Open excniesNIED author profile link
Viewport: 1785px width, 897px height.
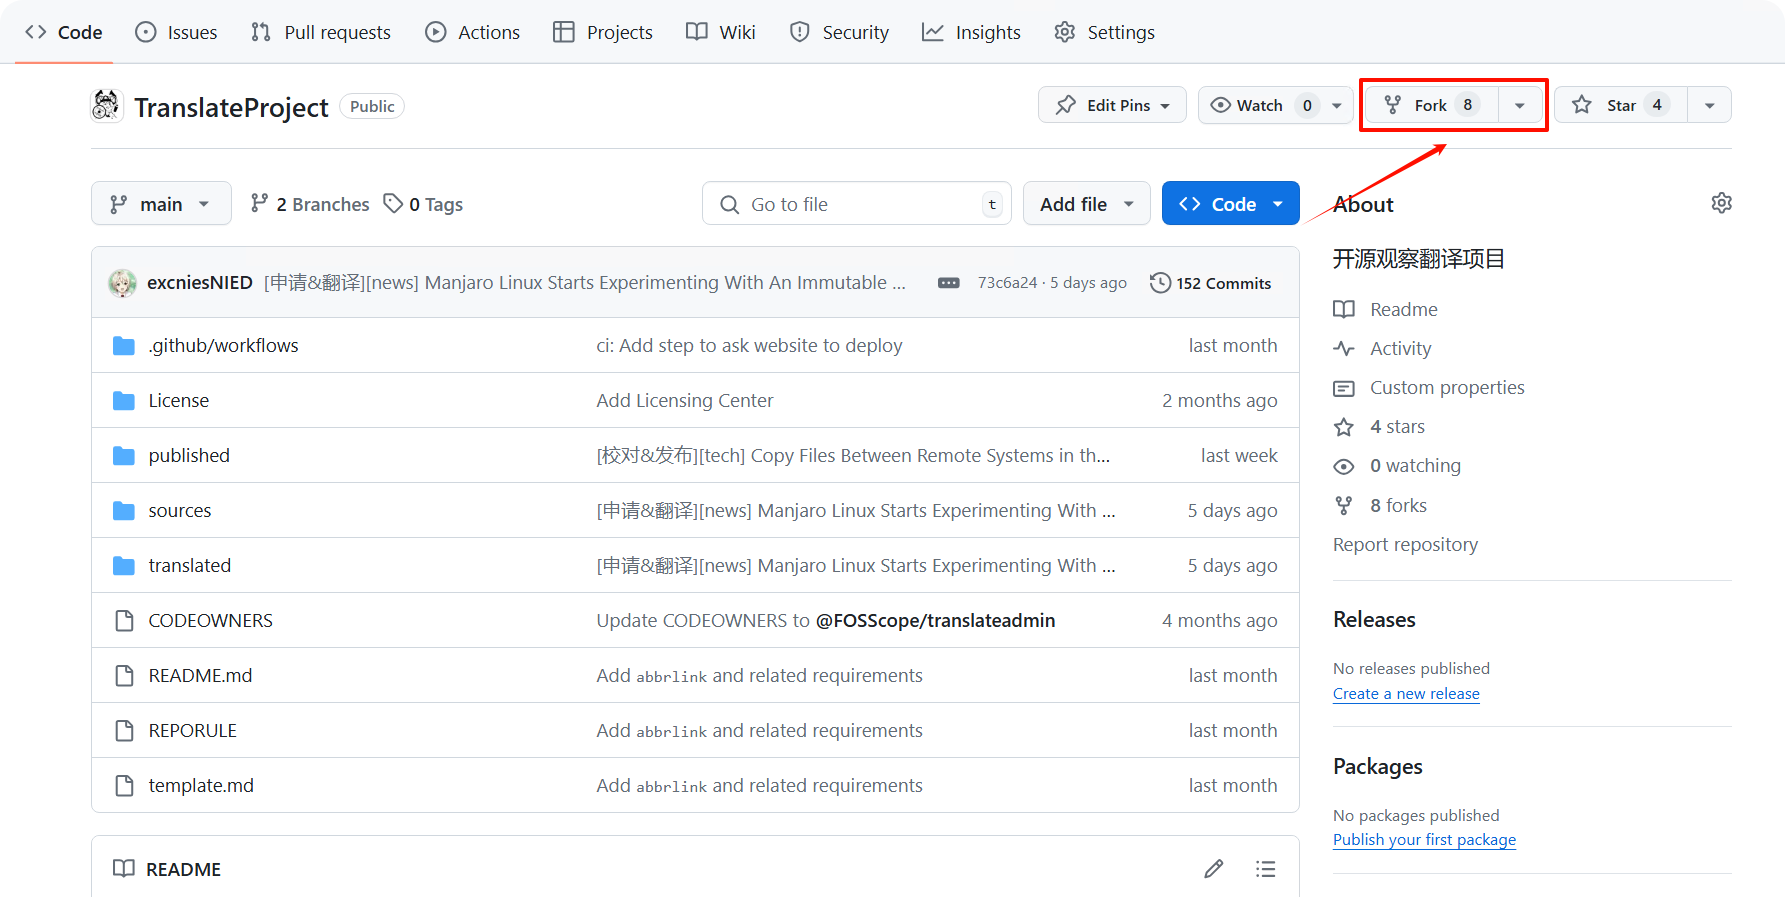click(200, 283)
